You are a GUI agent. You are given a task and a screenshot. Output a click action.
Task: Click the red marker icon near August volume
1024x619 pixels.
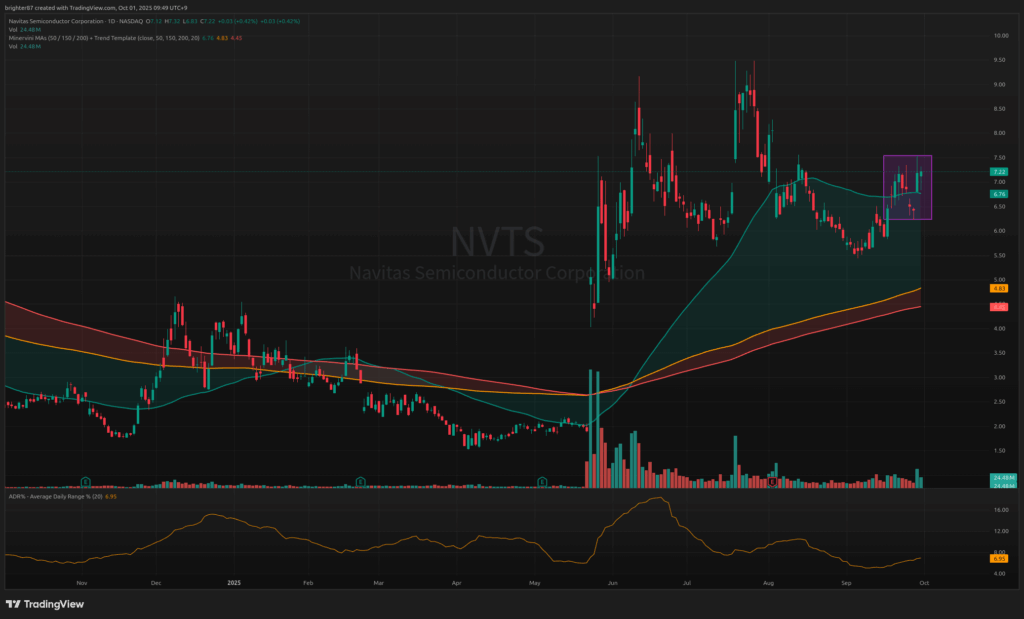click(x=772, y=481)
